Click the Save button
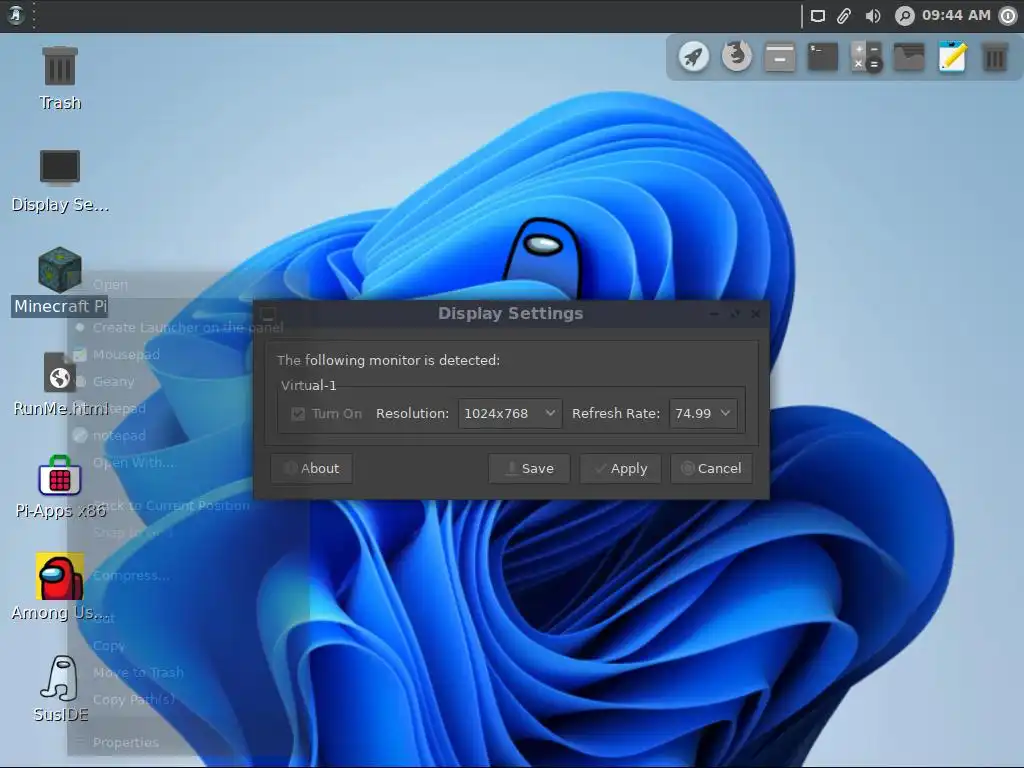This screenshot has width=1024, height=768. 529,469
